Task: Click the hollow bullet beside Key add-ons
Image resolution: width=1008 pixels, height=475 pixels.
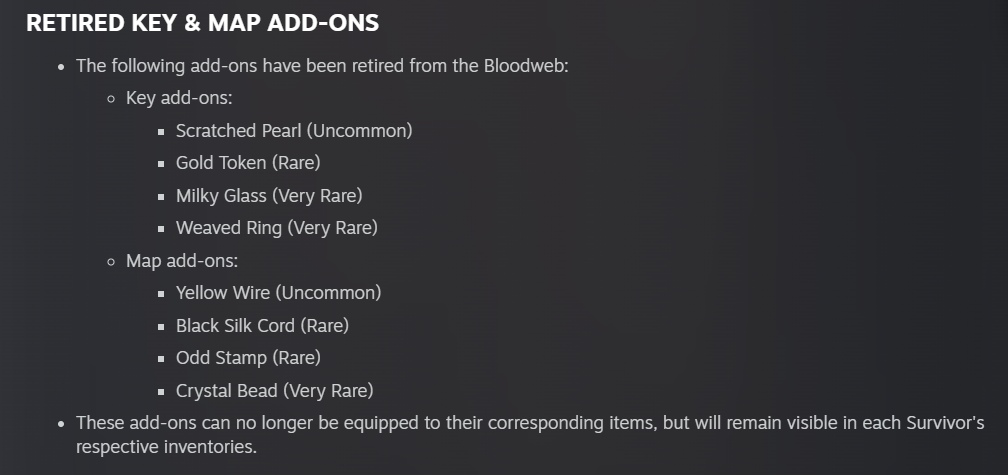Action: point(111,99)
